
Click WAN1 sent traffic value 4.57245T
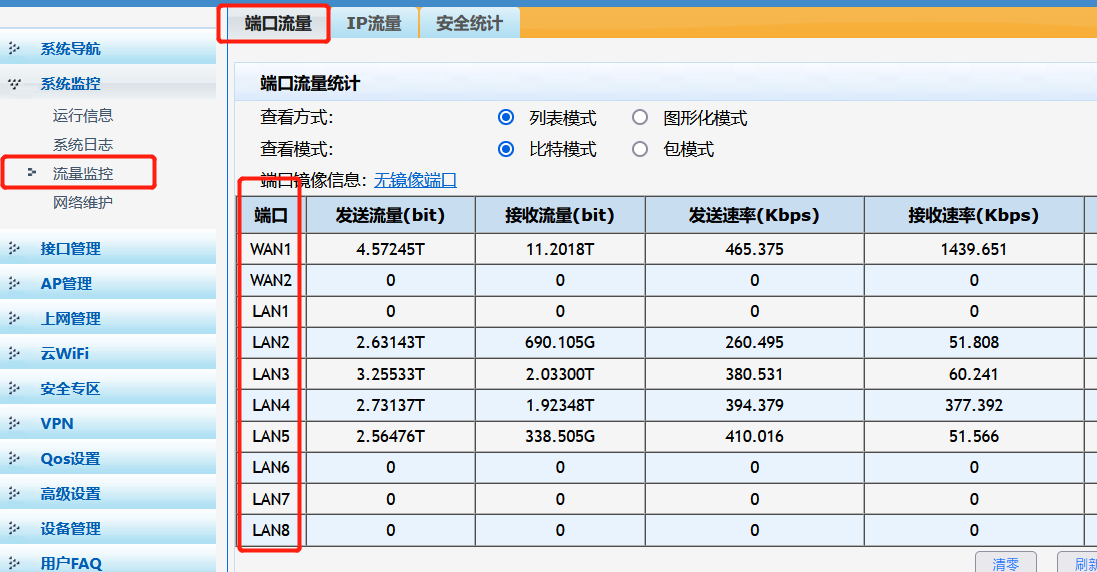(x=390, y=249)
